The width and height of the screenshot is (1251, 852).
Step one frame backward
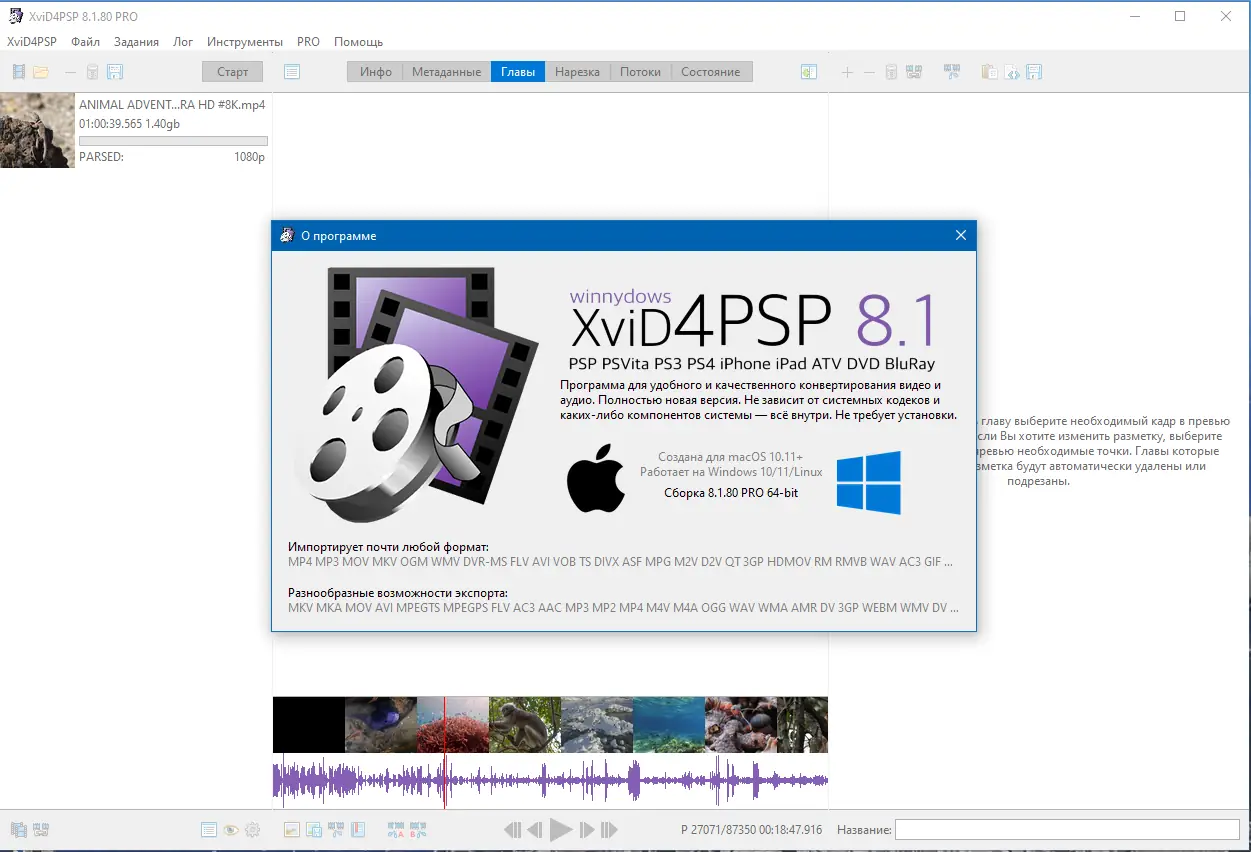535,829
